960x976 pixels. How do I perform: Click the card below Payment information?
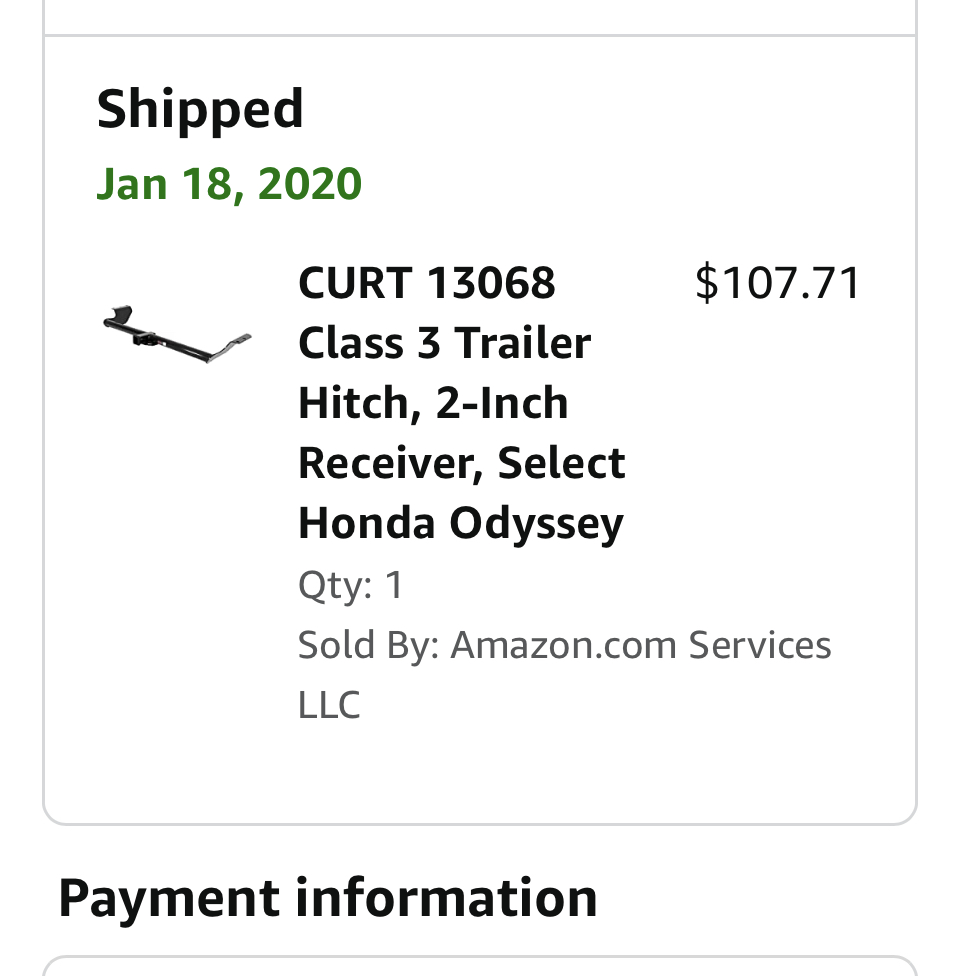[x=480, y=966]
